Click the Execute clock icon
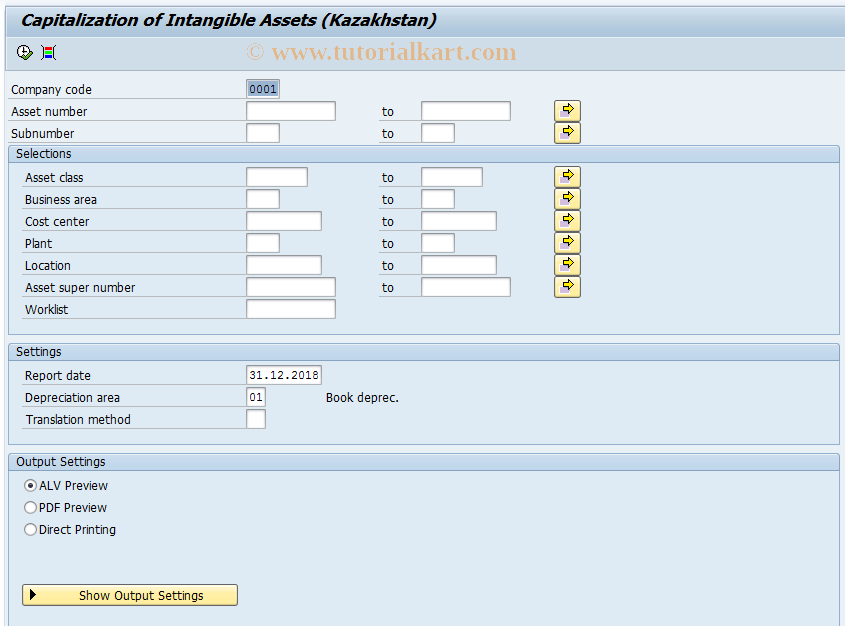The height and width of the screenshot is (626, 845). (25, 52)
